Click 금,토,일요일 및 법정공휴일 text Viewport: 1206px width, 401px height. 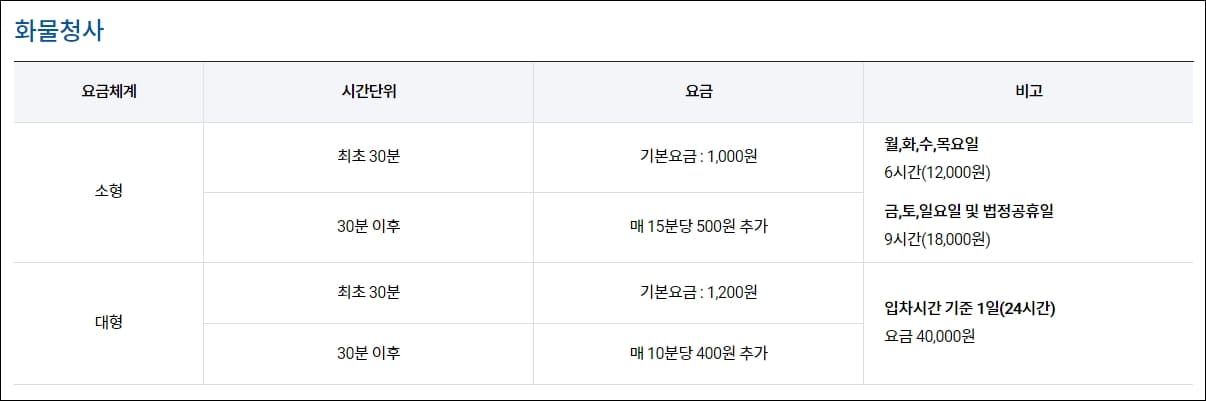pos(970,211)
